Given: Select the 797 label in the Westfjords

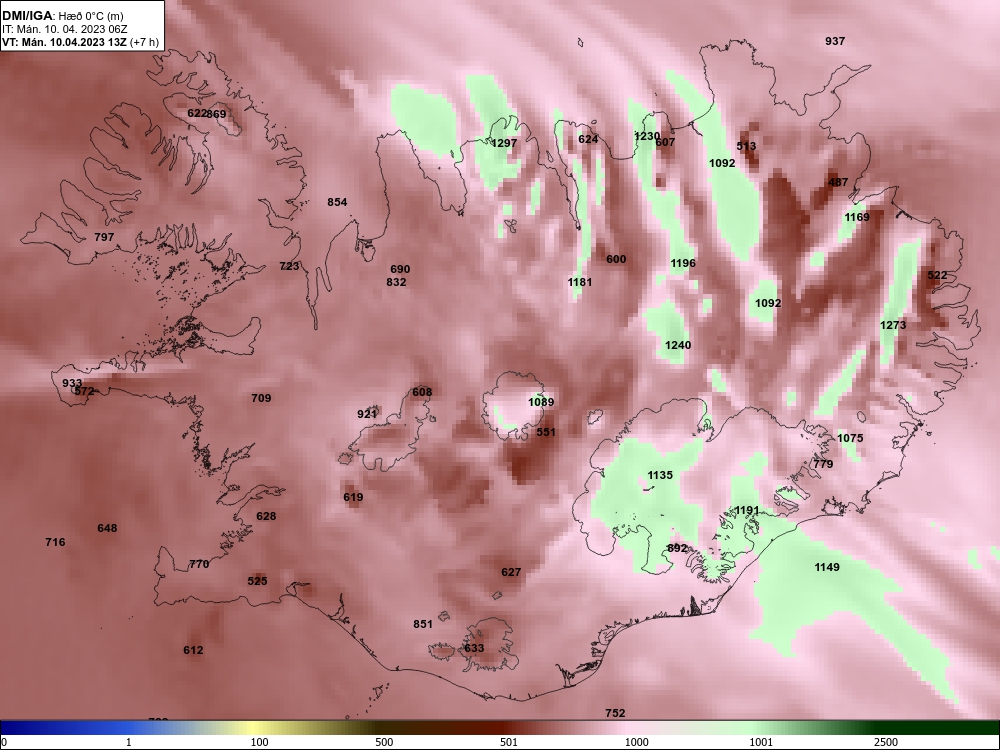Looking at the screenshot, I should (x=104, y=237).
